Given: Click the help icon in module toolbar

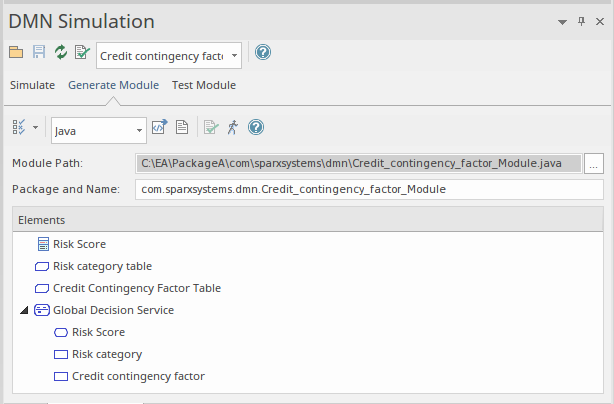Looking at the screenshot, I should (x=256, y=127).
